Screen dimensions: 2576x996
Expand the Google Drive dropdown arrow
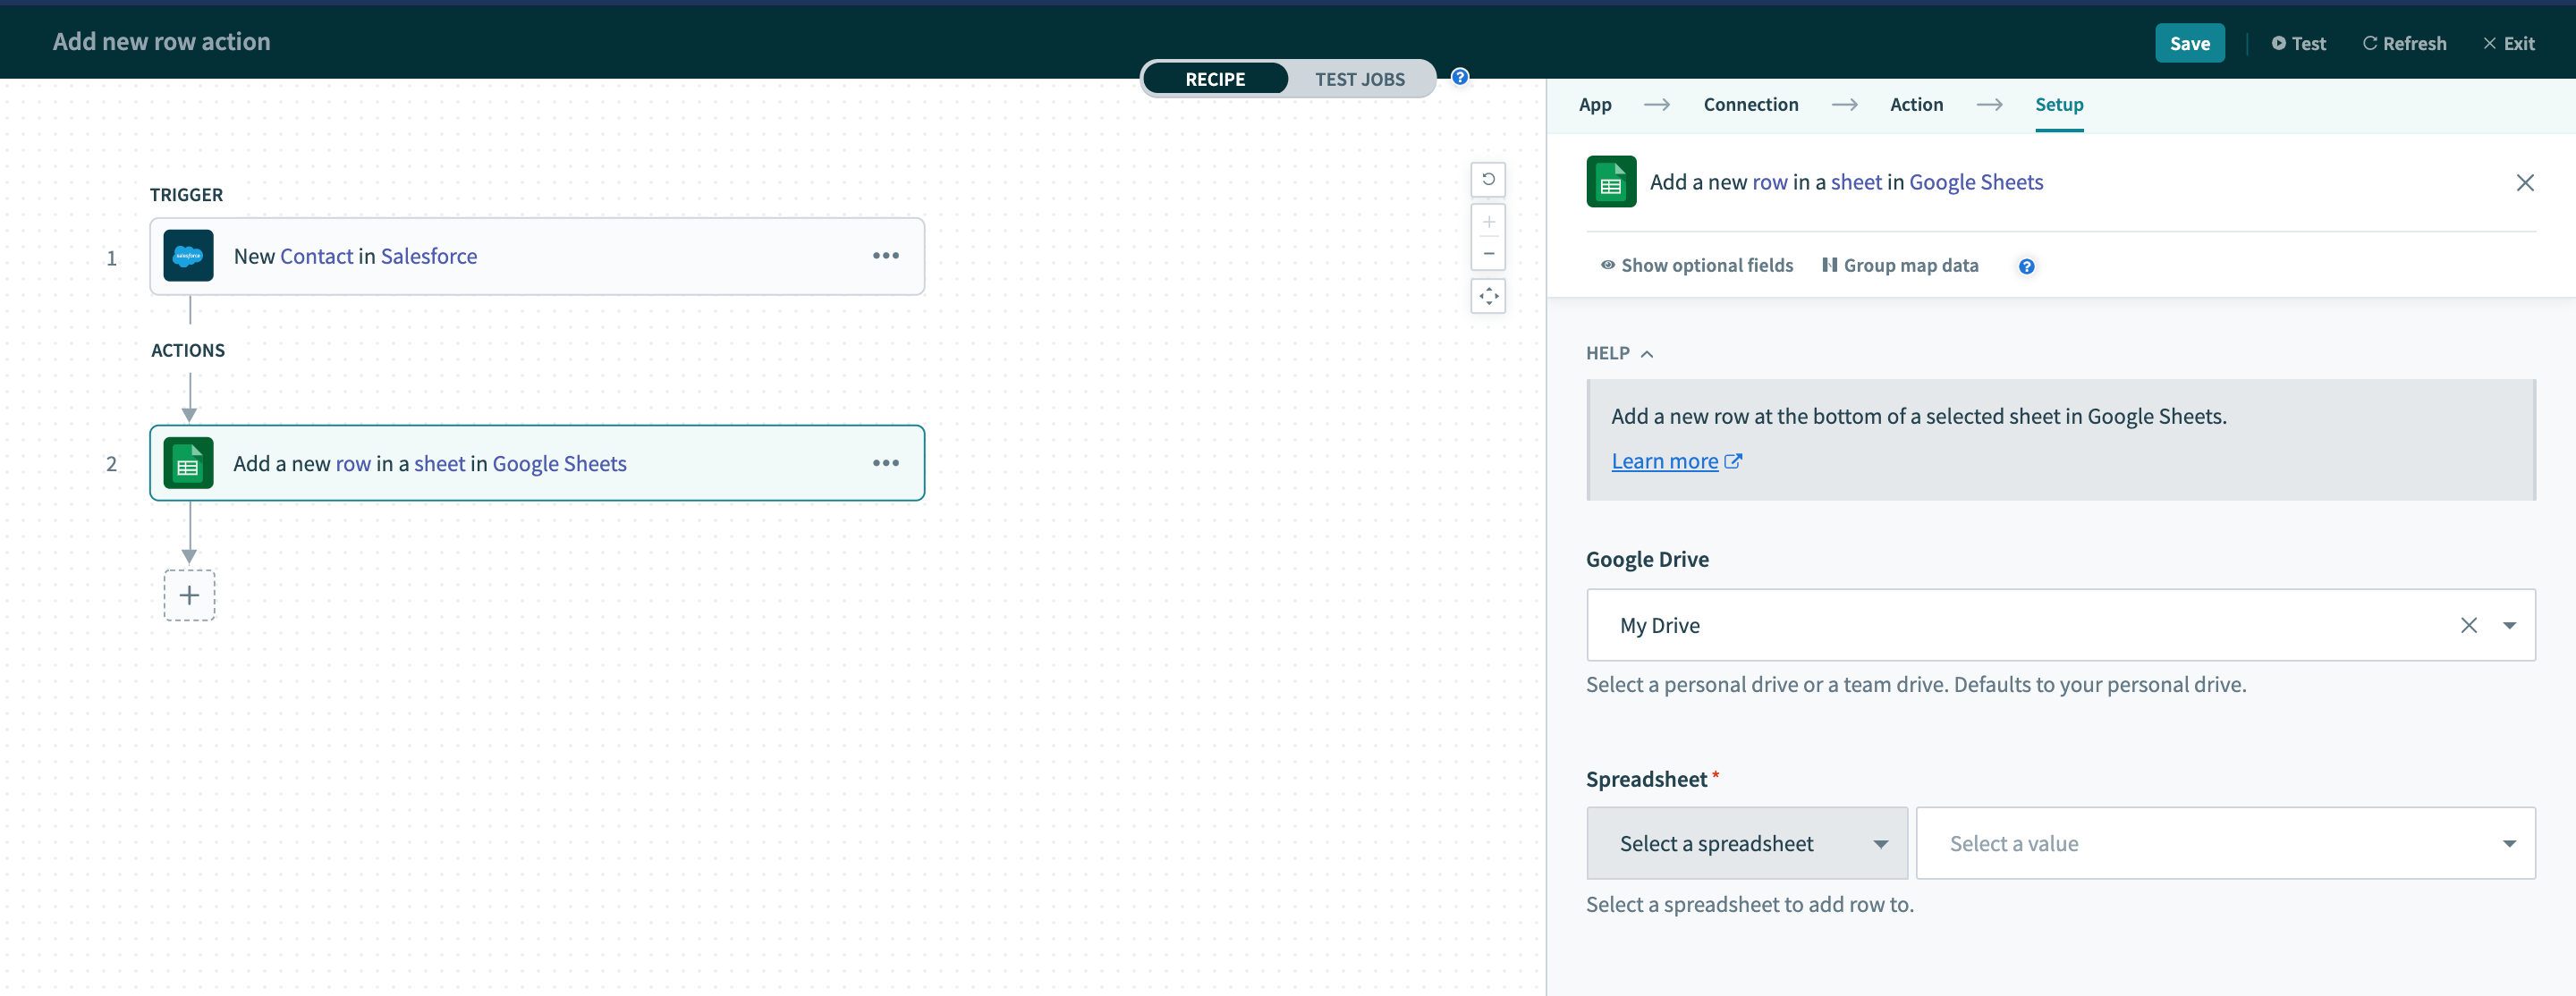tap(2509, 625)
